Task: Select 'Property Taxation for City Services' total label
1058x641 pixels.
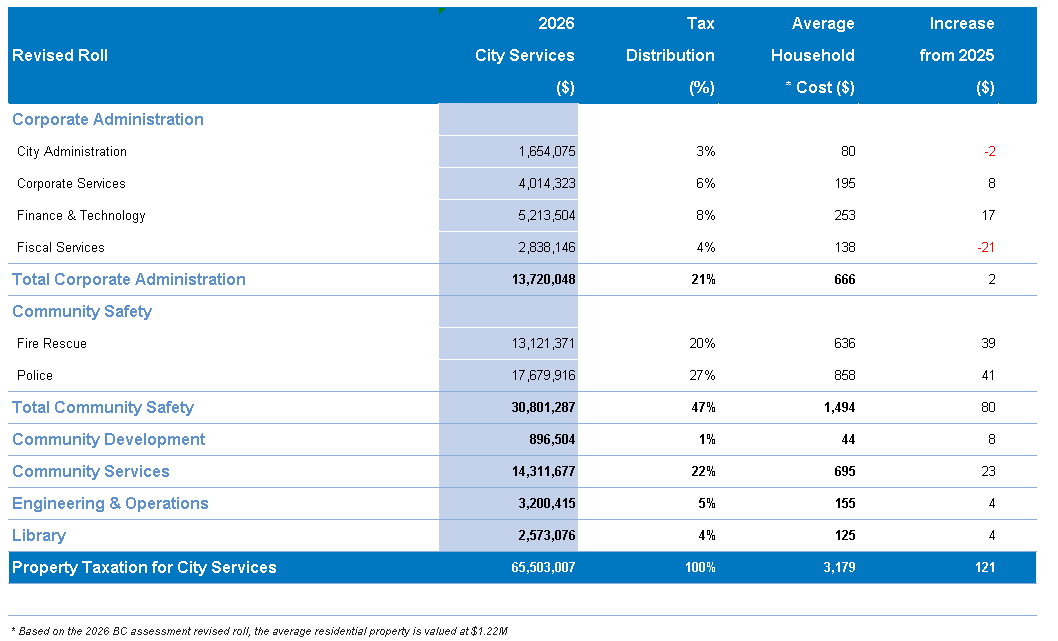Action: click(x=144, y=568)
